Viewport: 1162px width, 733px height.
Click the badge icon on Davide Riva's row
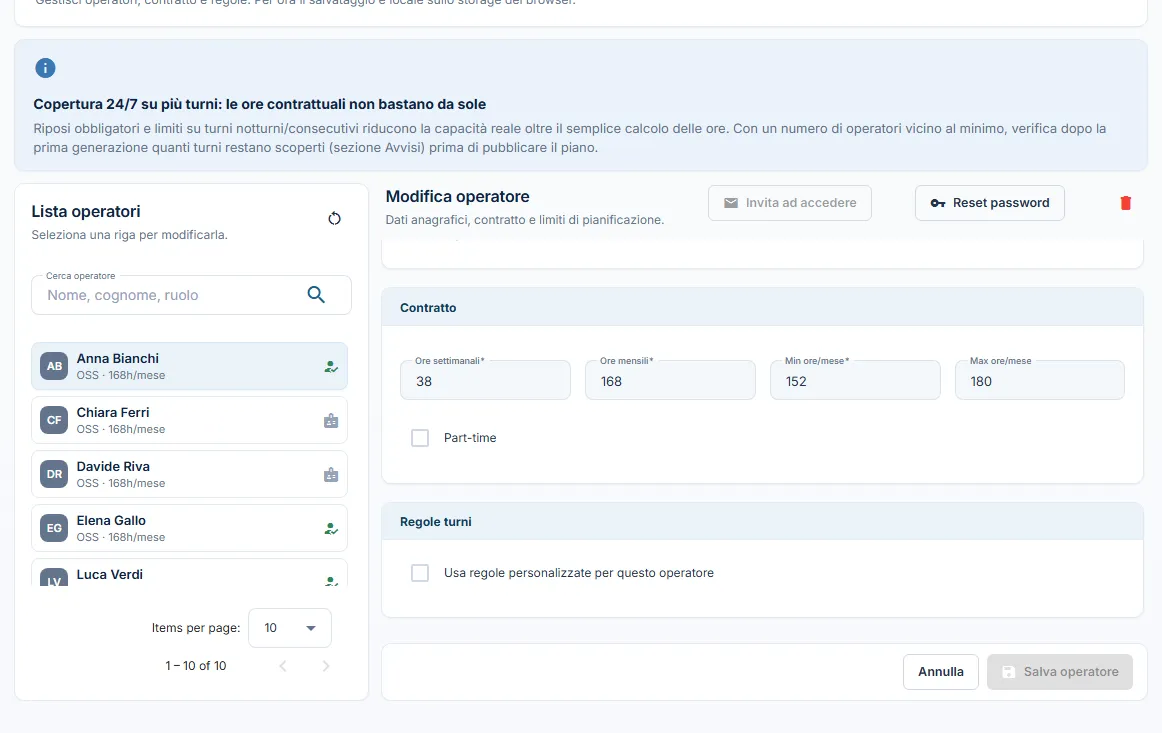(x=331, y=475)
